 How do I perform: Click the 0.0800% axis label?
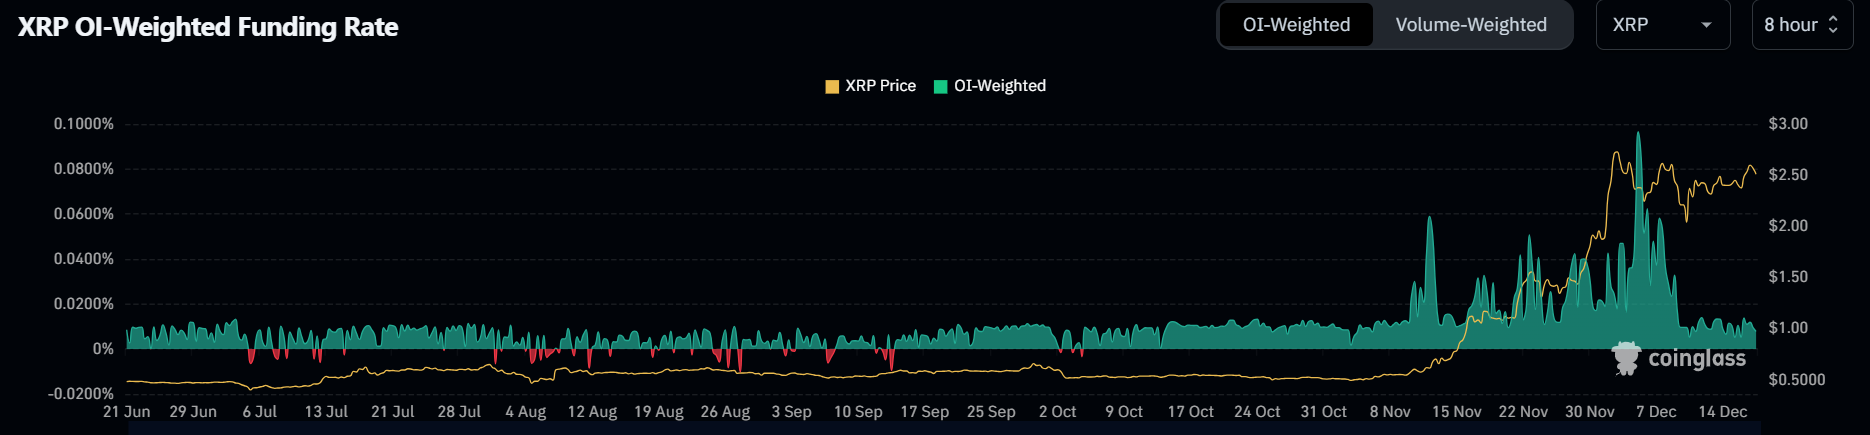(x=84, y=169)
